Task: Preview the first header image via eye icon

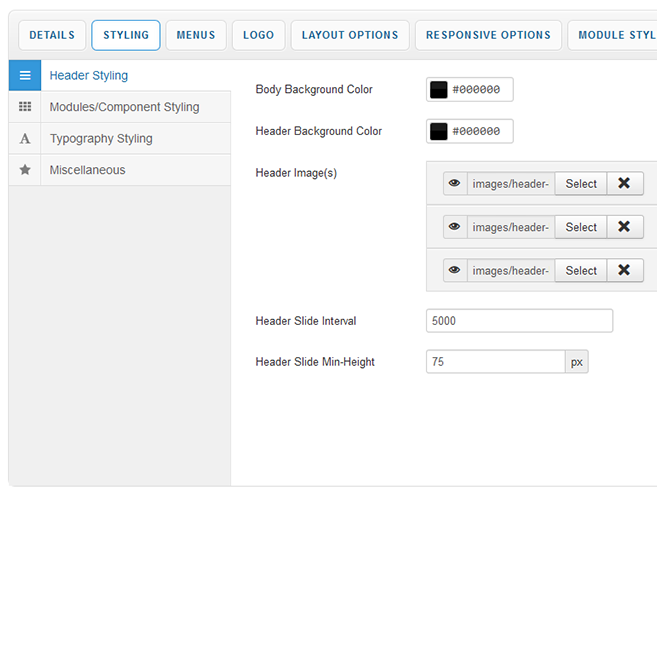Action: point(455,184)
